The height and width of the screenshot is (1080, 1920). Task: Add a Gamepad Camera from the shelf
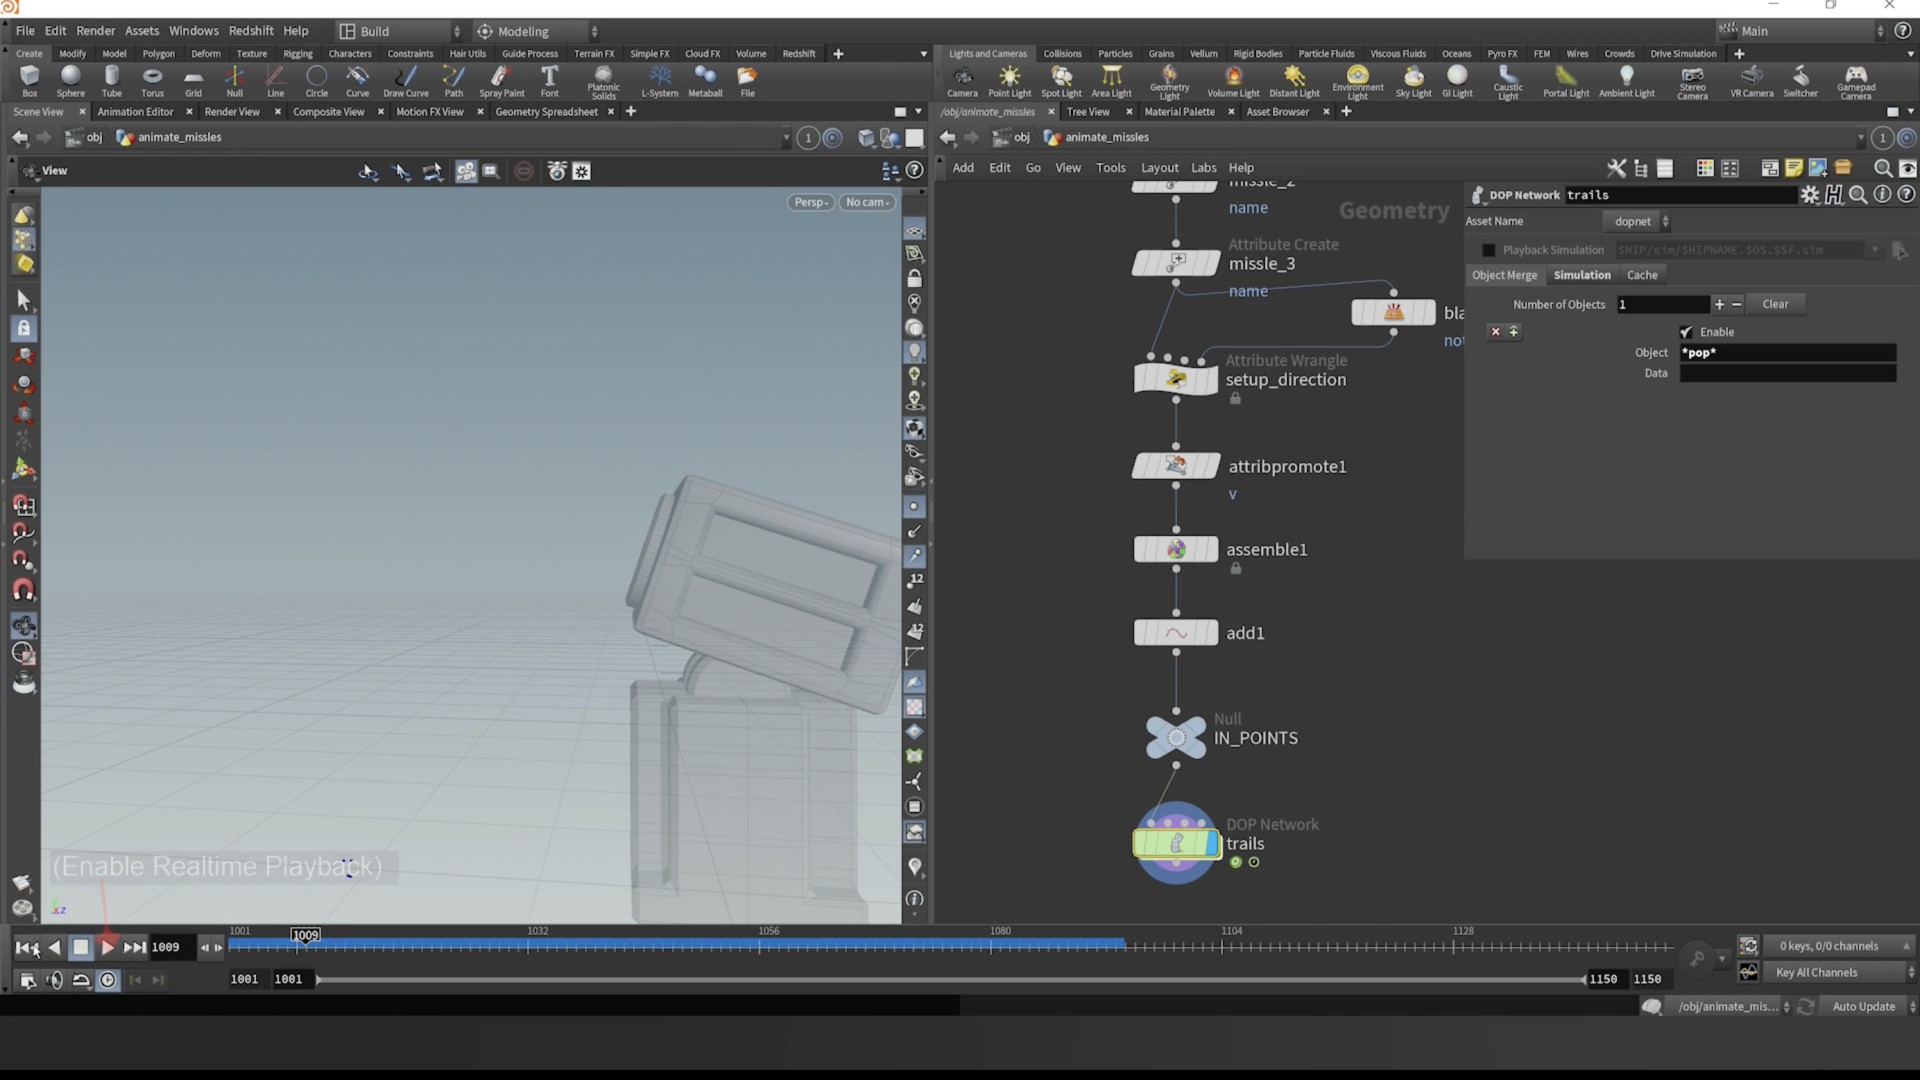pos(1855,83)
